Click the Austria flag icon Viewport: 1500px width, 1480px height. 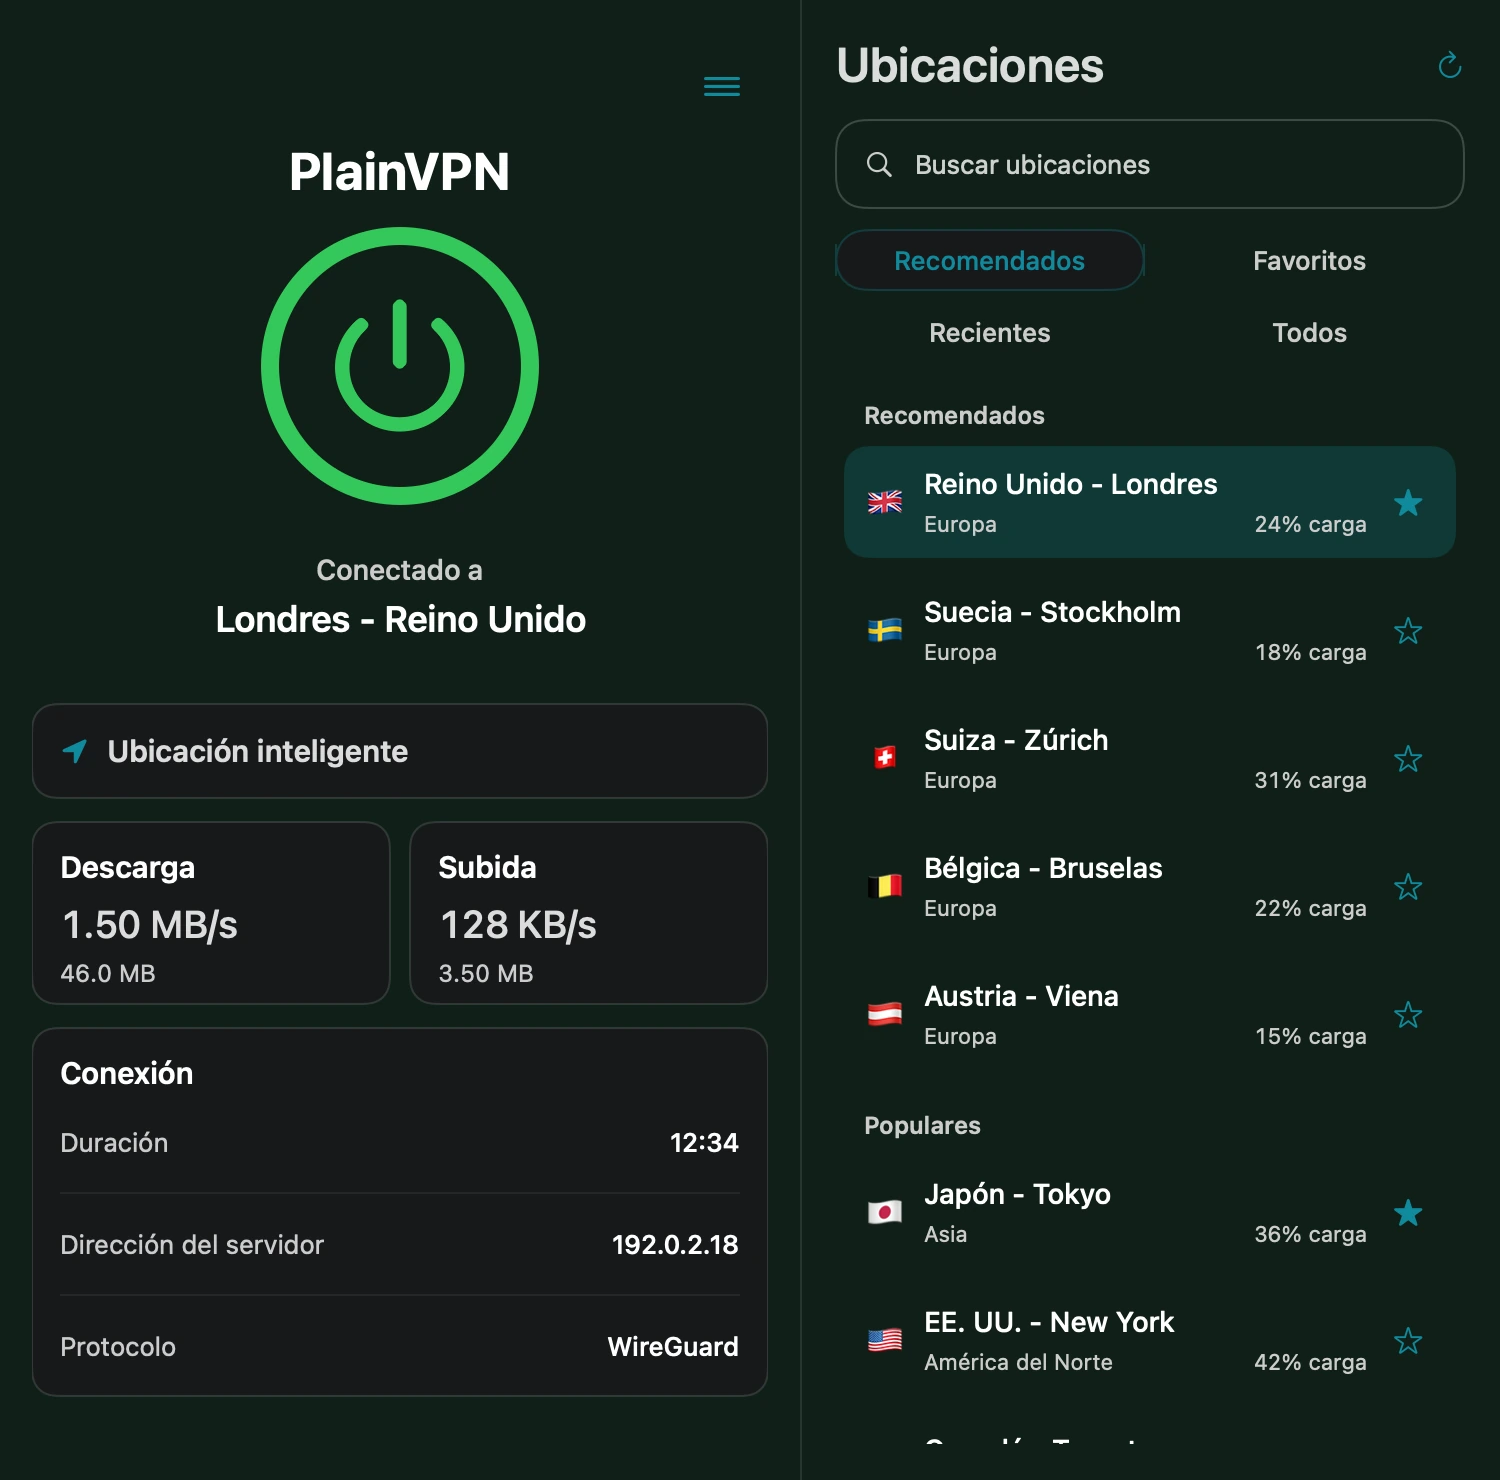pos(885,1014)
